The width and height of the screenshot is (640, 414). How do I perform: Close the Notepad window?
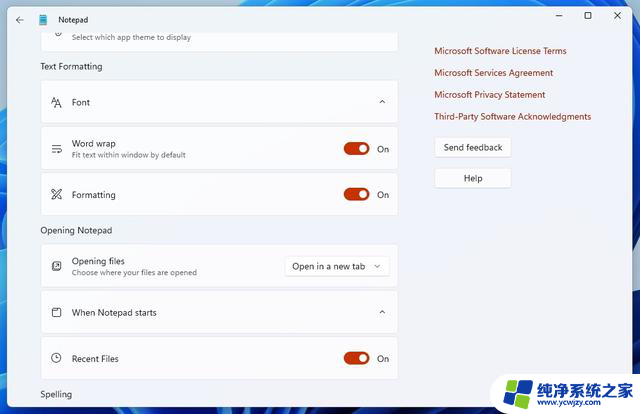617,16
